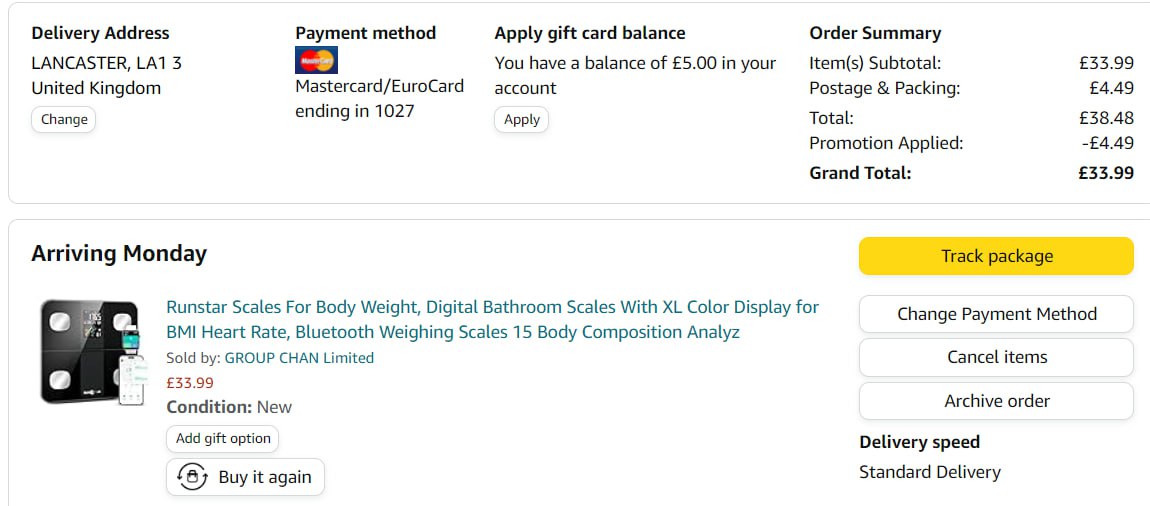The height and width of the screenshot is (506, 1150).
Task: Click the red item price £33.99
Action: [190, 382]
